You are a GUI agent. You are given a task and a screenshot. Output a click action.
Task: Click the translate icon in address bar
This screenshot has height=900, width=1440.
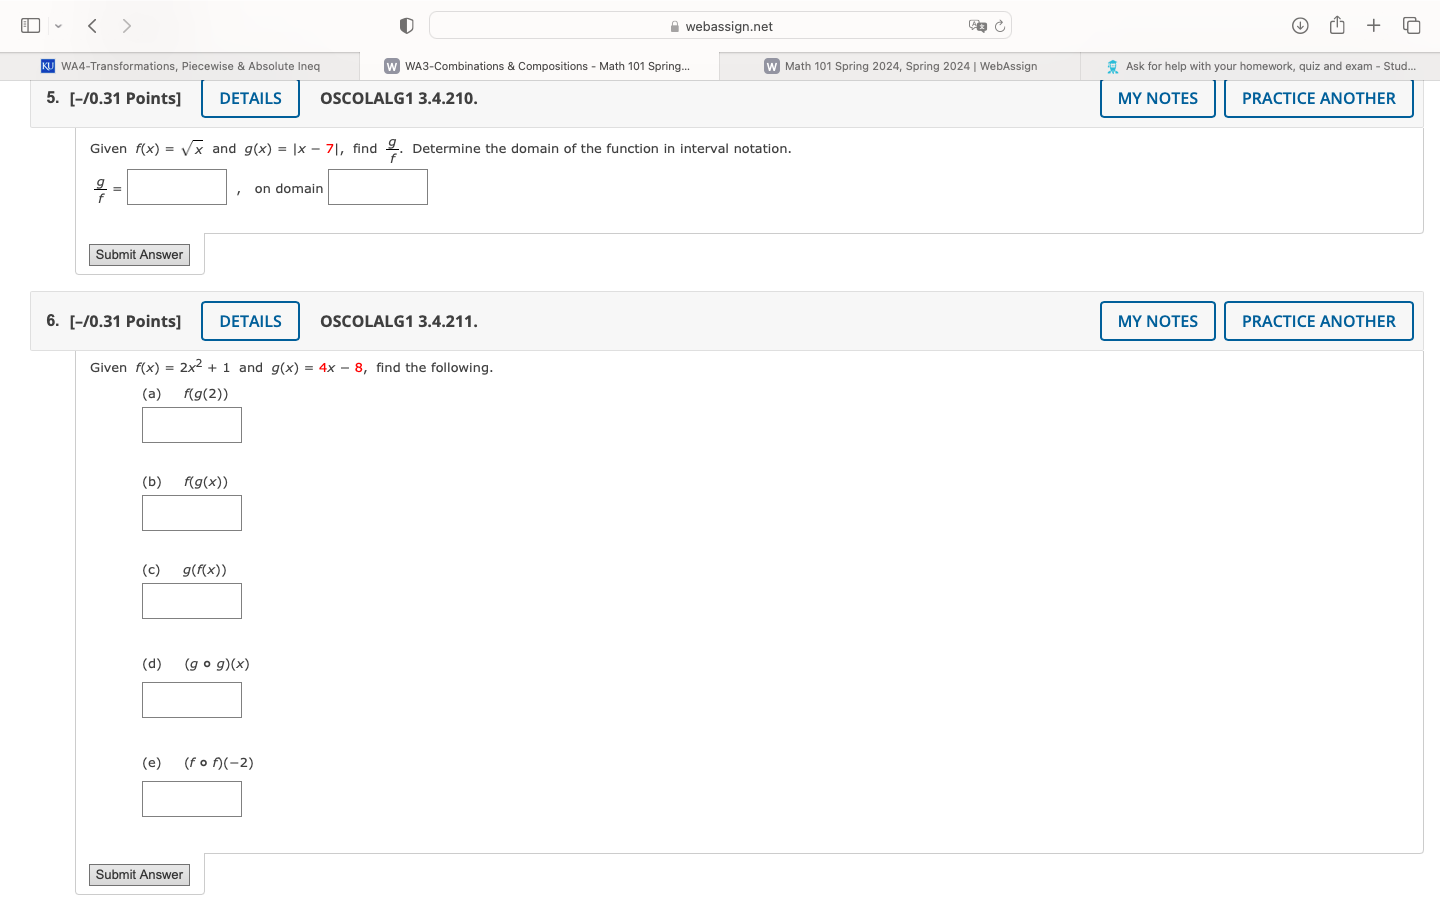click(977, 26)
